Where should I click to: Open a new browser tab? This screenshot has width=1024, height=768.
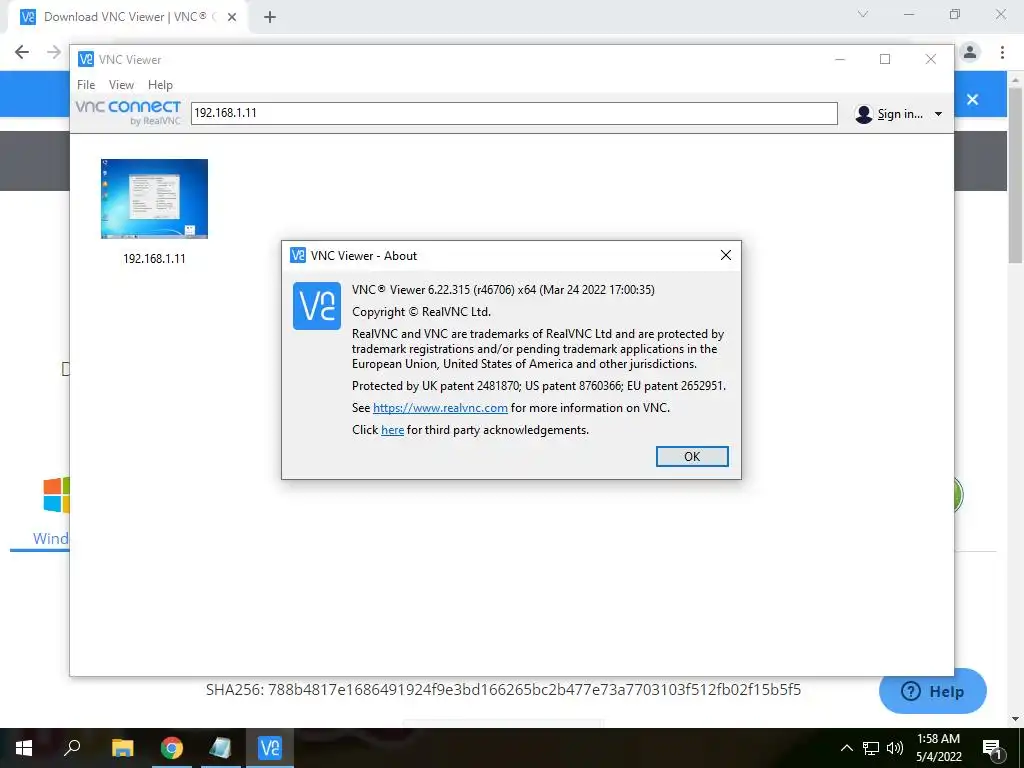point(270,18)
